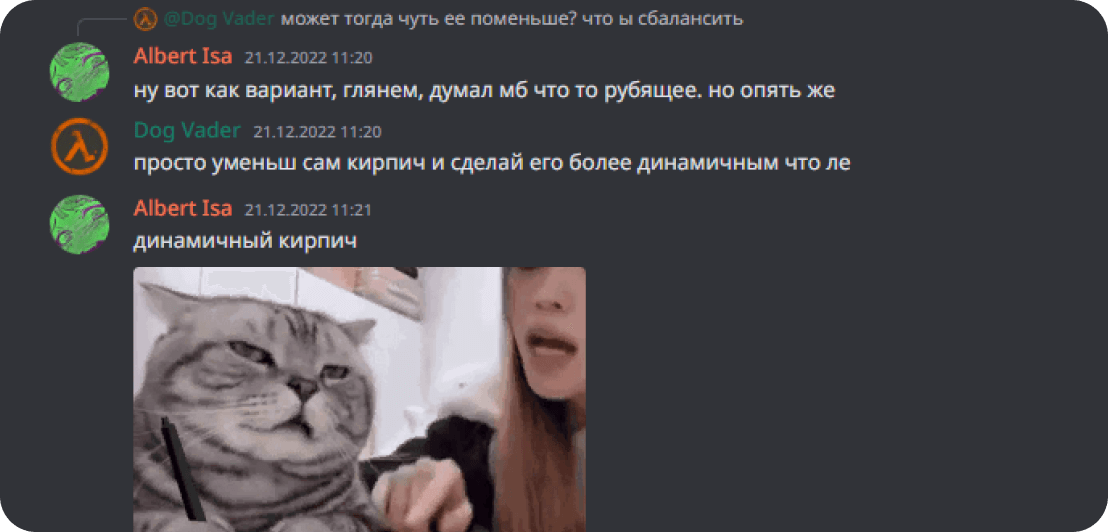The height and width of the screenshot is (532, 1108).
Task: Click the small lambda avatar in reply preview
Action: (x=145, y=18)
